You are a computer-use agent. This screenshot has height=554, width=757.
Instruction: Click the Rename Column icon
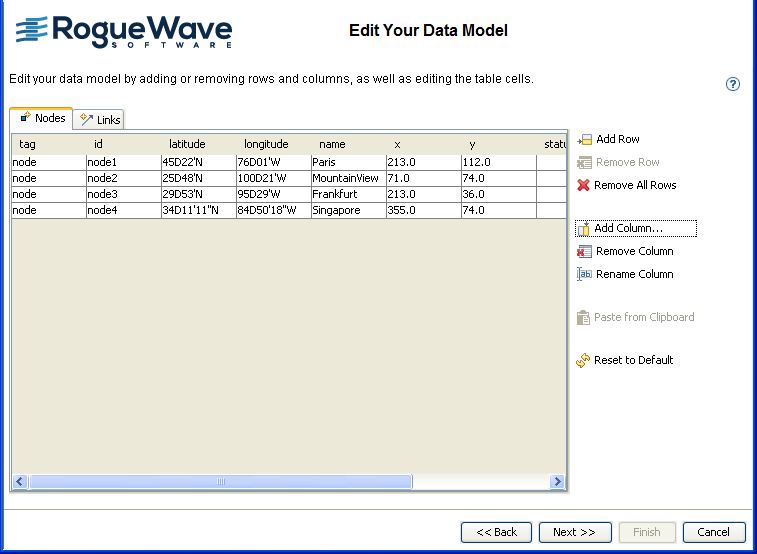click(585, 274)
